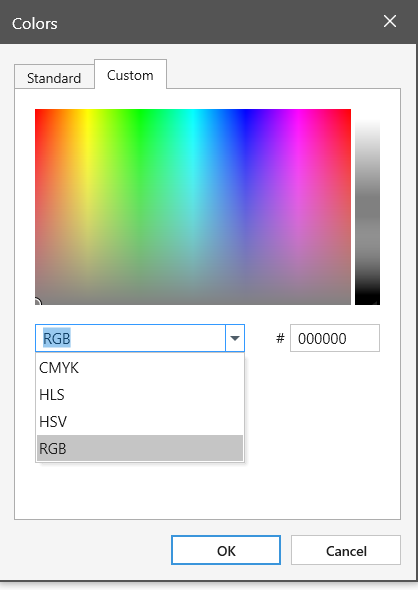Select the Custom tab
This screenshot has height=590, width=418.
coord(130,75)
